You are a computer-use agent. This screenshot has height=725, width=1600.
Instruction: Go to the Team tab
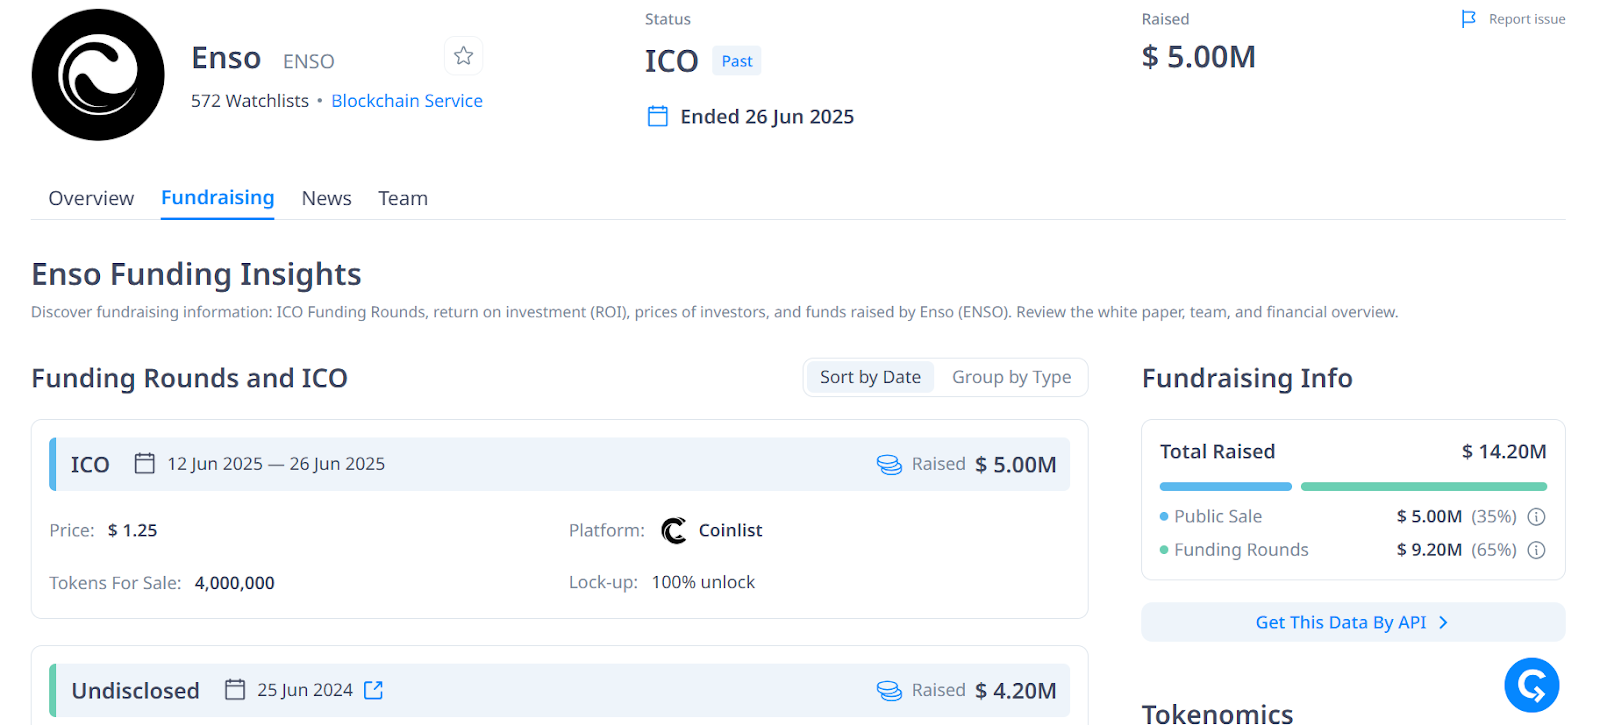click(403, 198)
